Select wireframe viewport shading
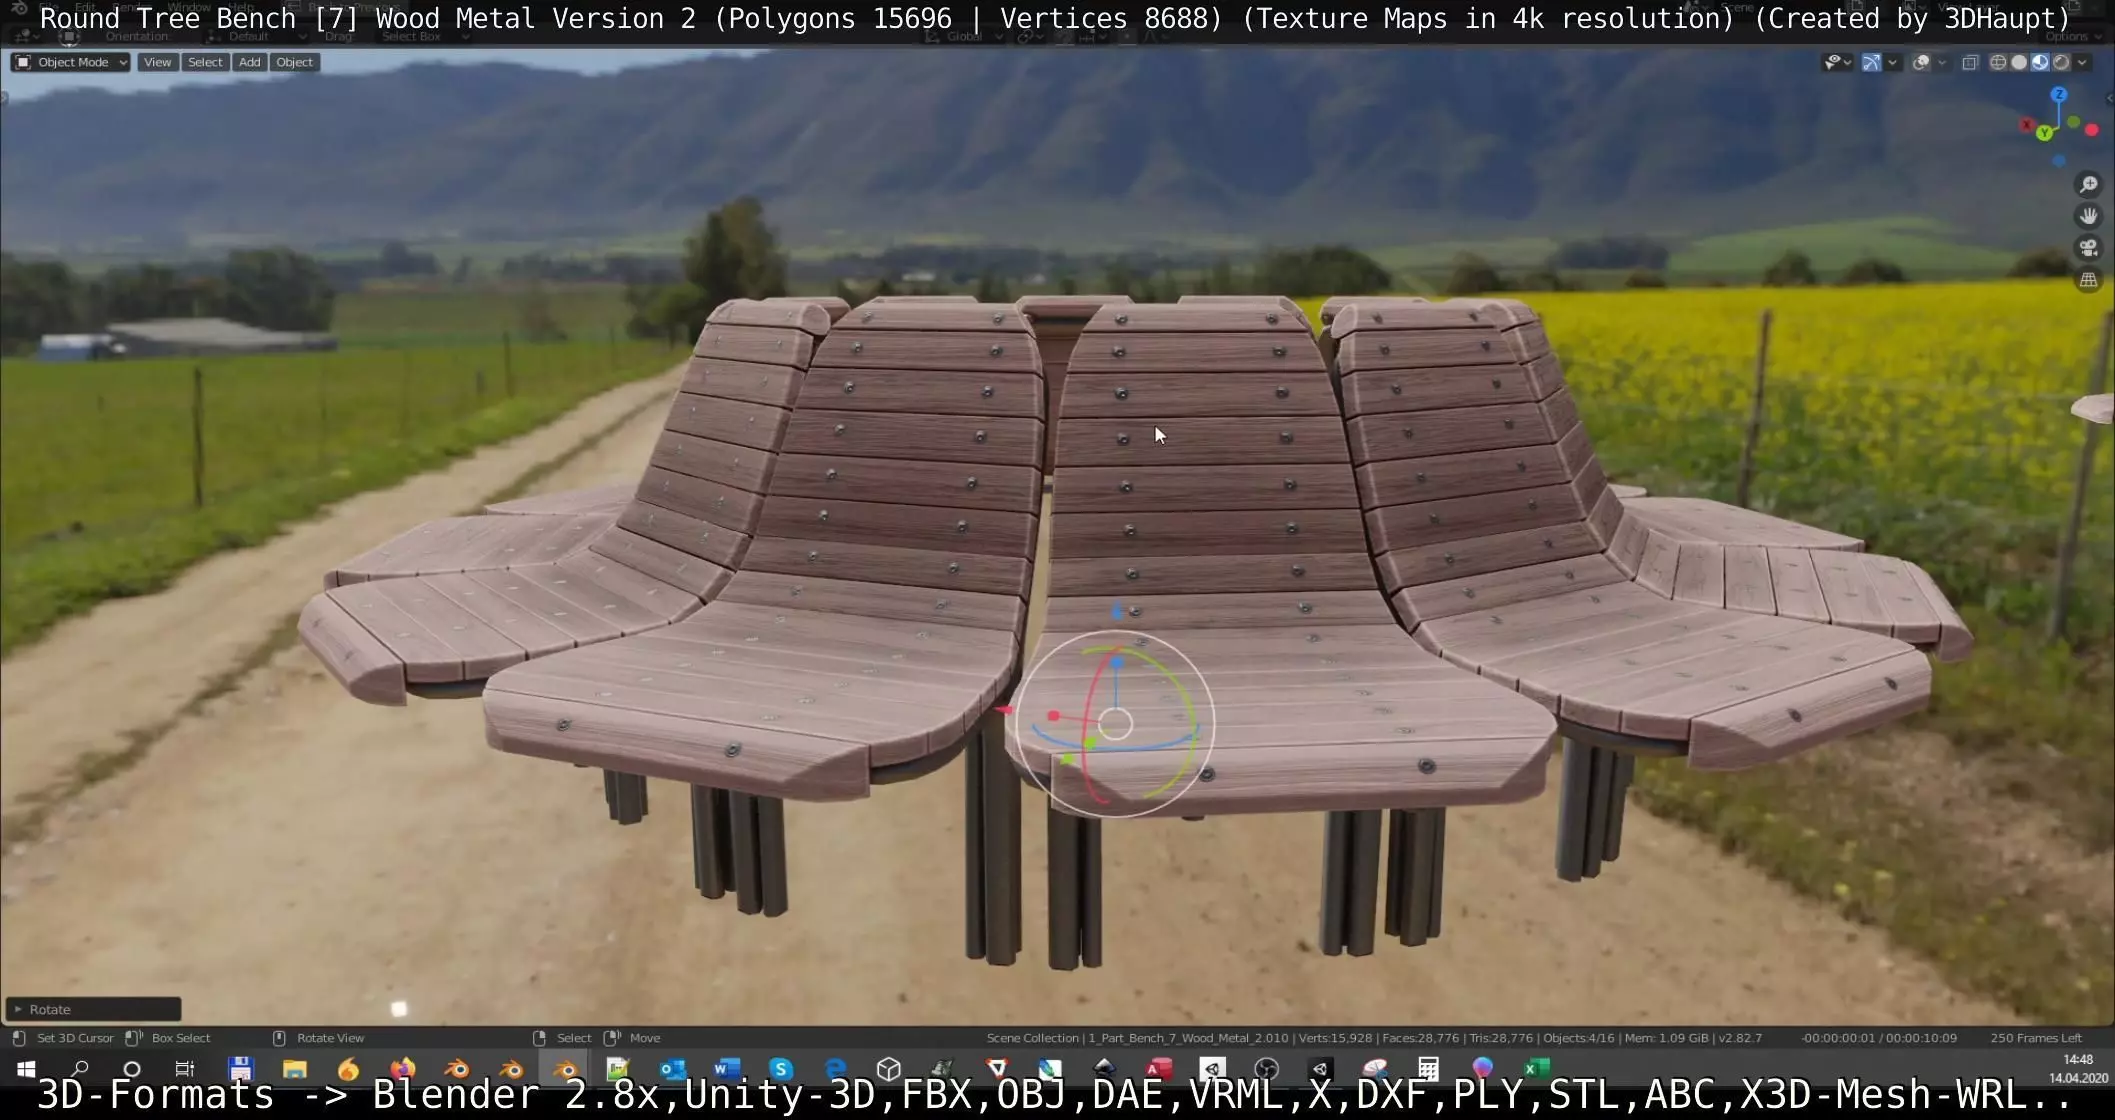 [x=1998, y=62]
